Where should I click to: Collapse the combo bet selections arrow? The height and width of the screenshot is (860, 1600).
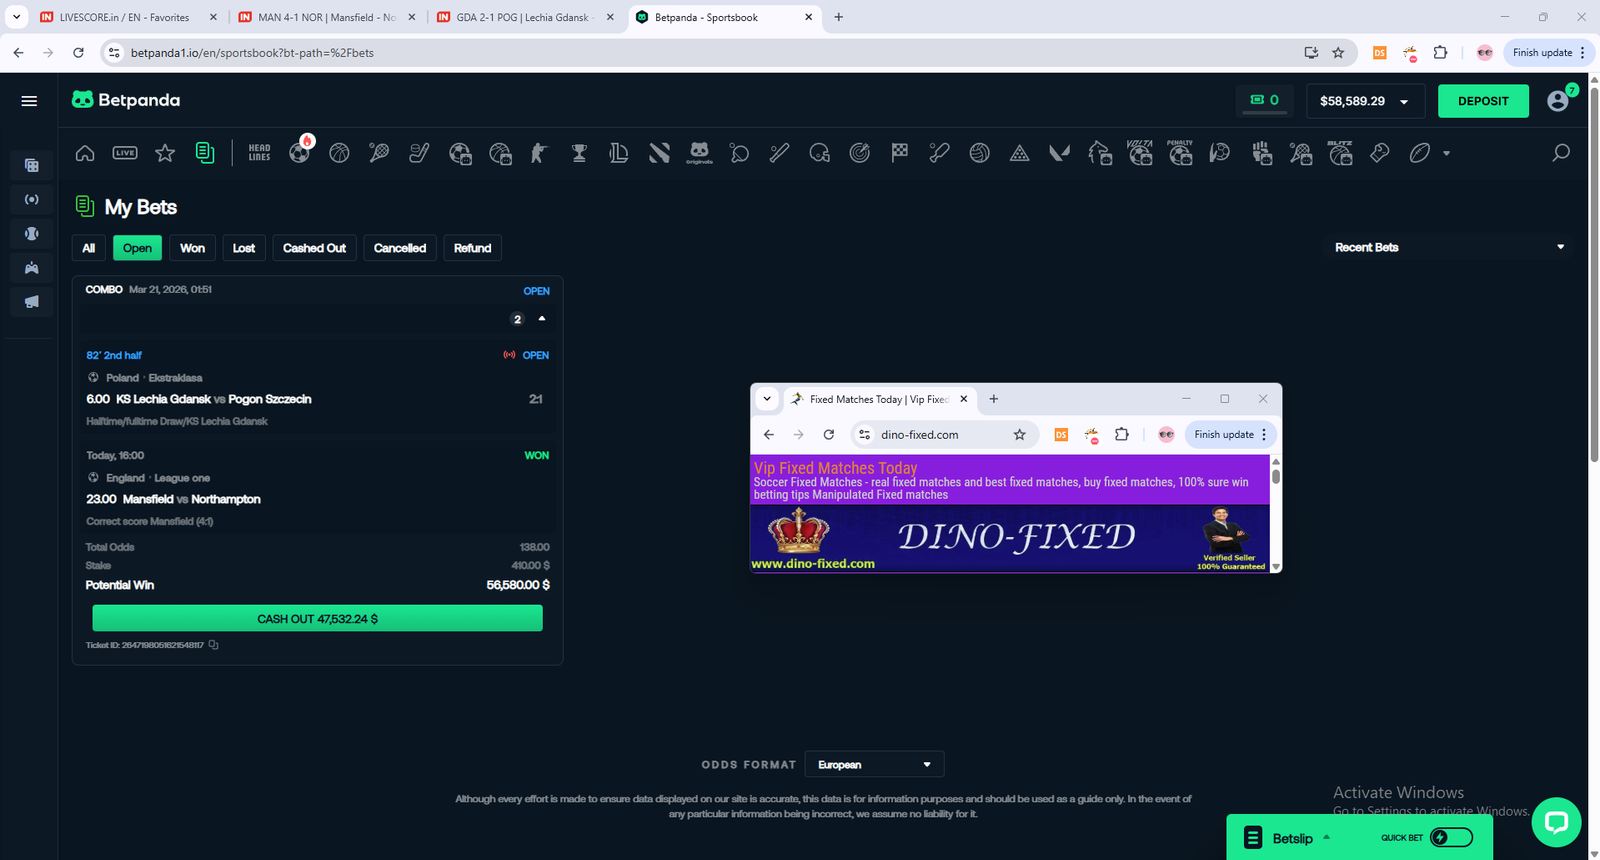pyautogui.click(x=542, y=319)
